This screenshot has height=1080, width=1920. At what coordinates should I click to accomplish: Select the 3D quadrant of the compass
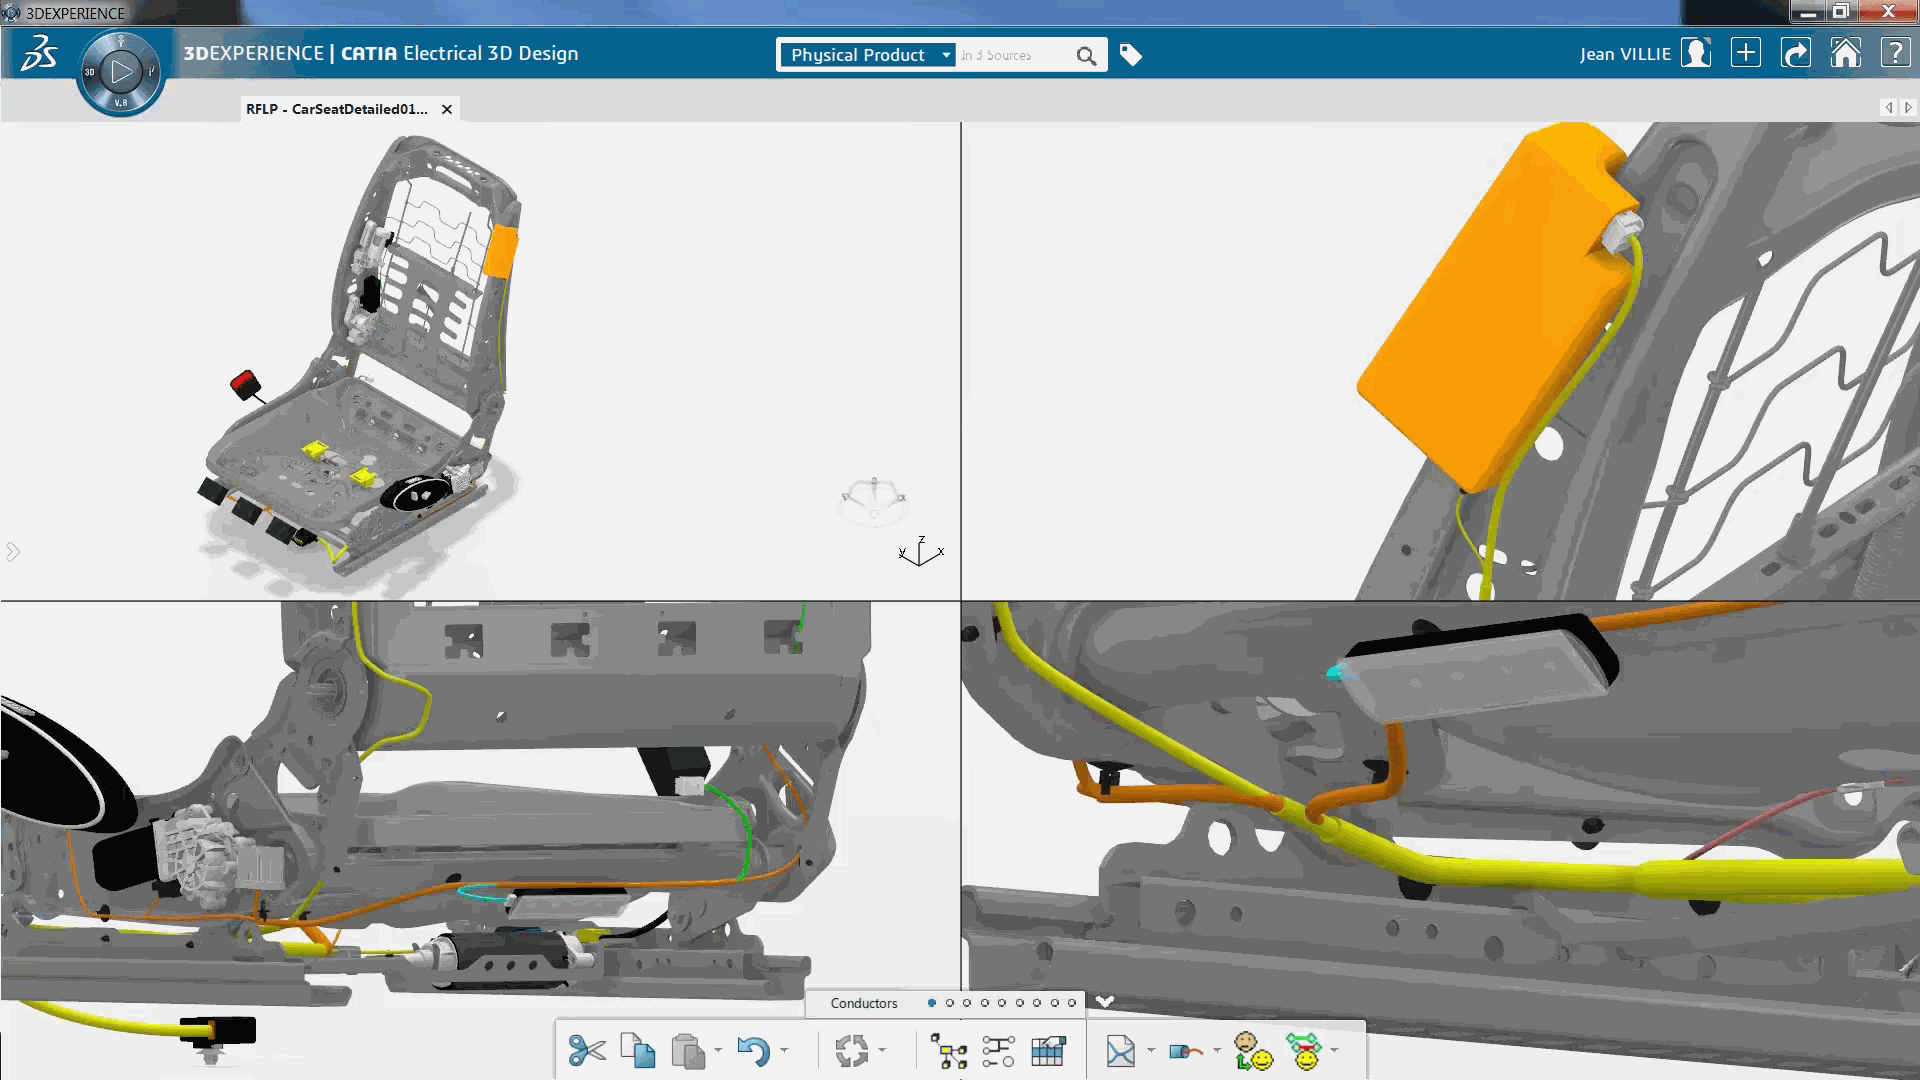[89, 72]
